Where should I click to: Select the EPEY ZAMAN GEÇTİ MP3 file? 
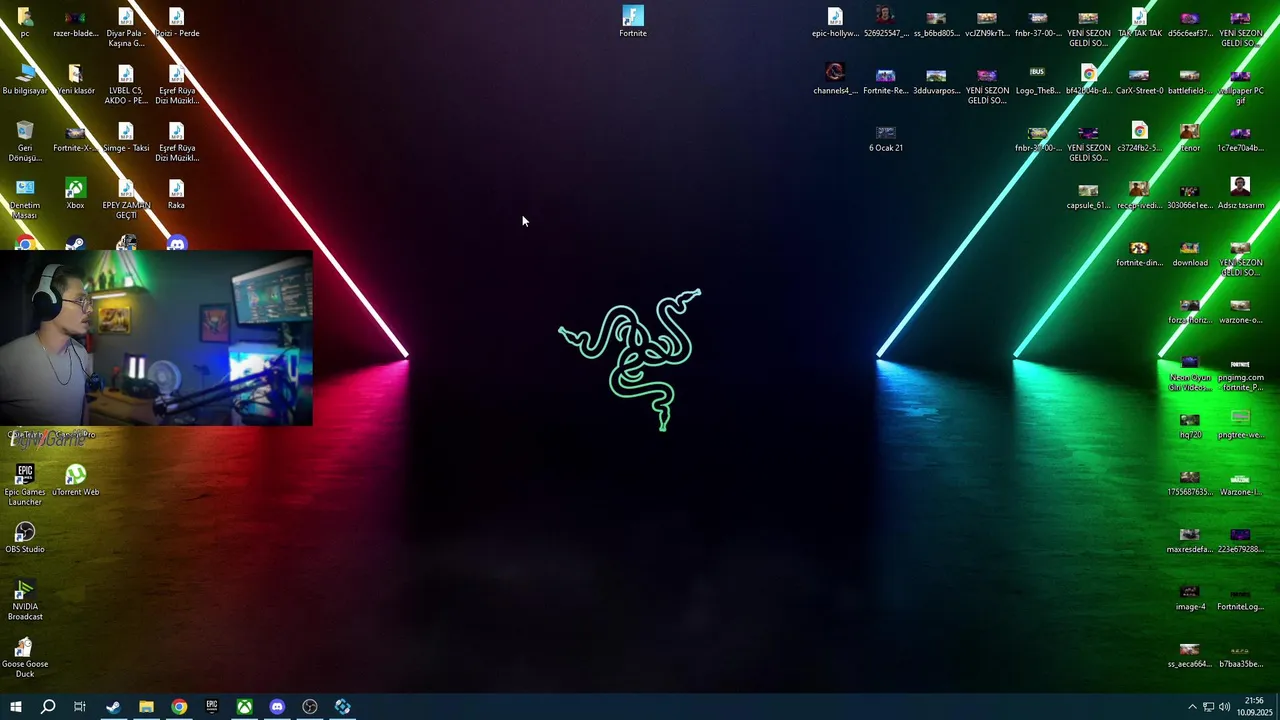(126, 200)
